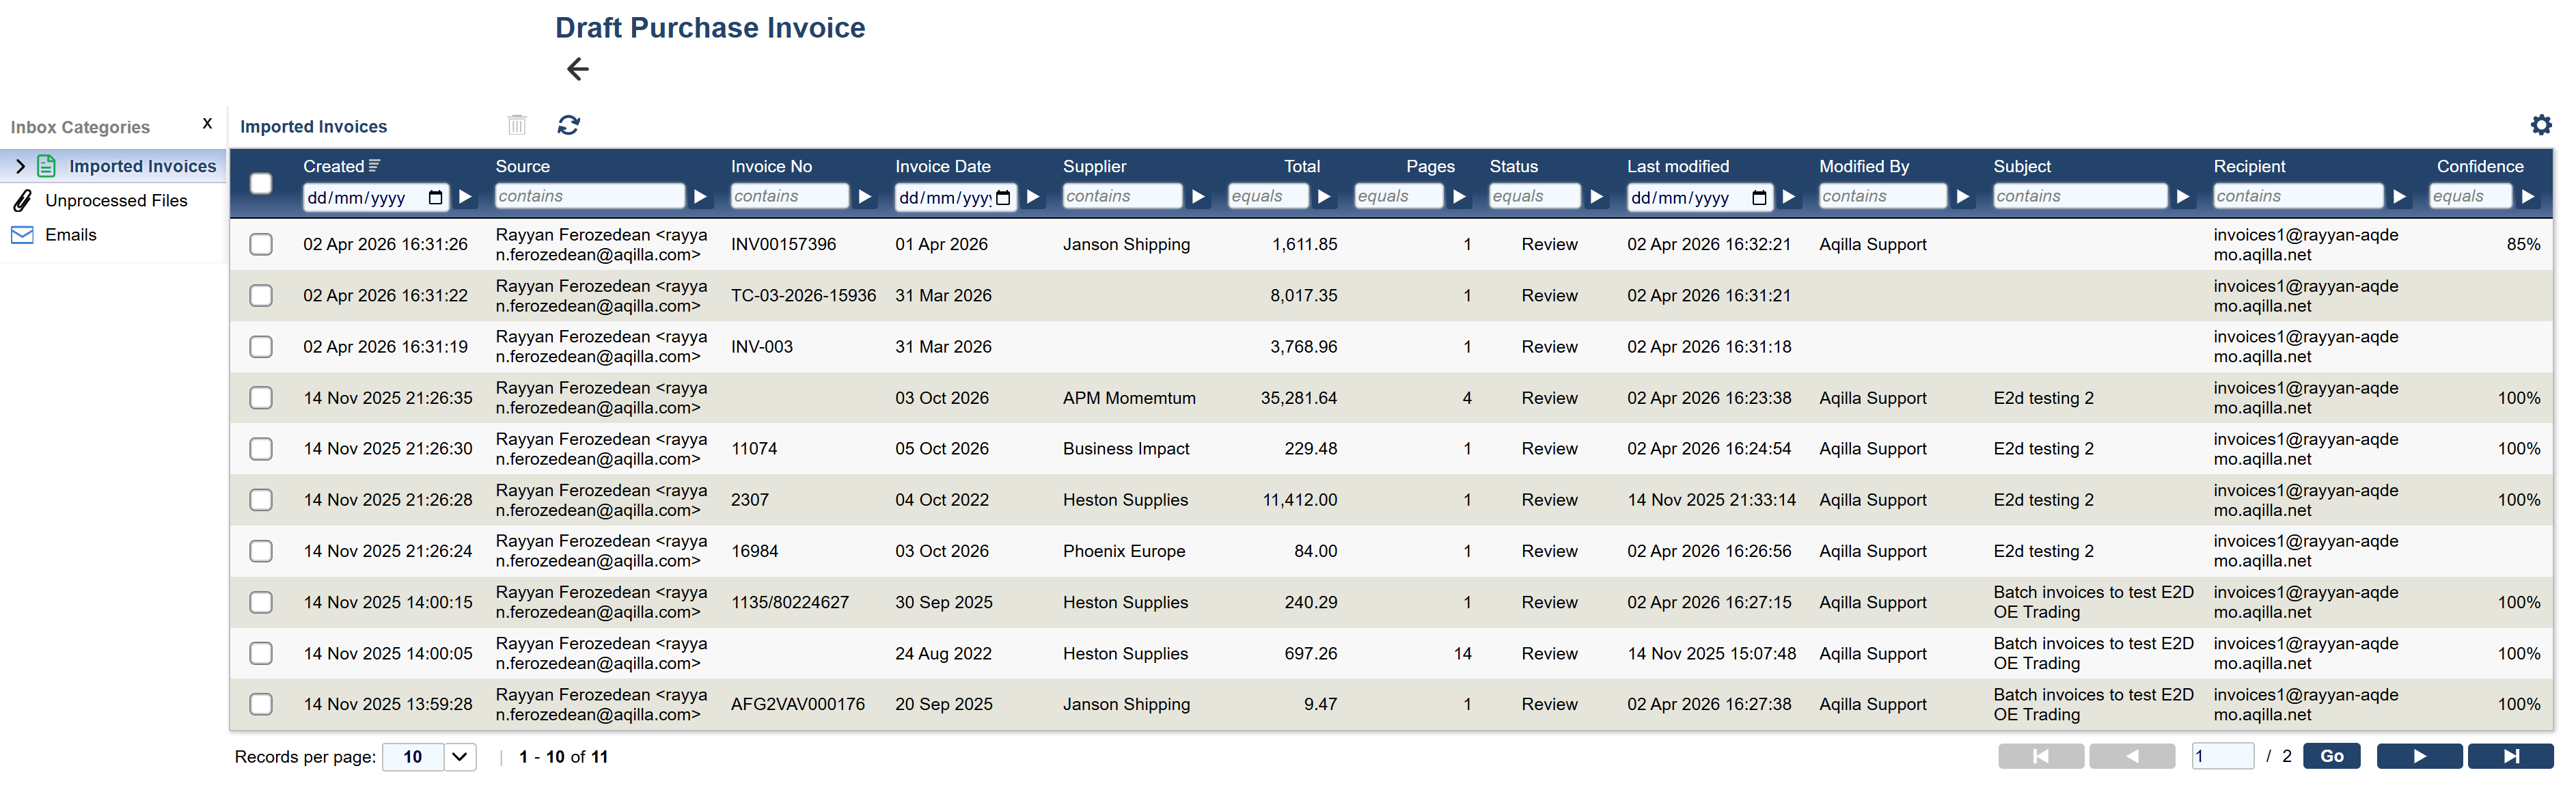Image resolution: width=2576 pixels, height=790 pixels.
Task: Sort by the Status column header
Action: tap(1513, 166)
